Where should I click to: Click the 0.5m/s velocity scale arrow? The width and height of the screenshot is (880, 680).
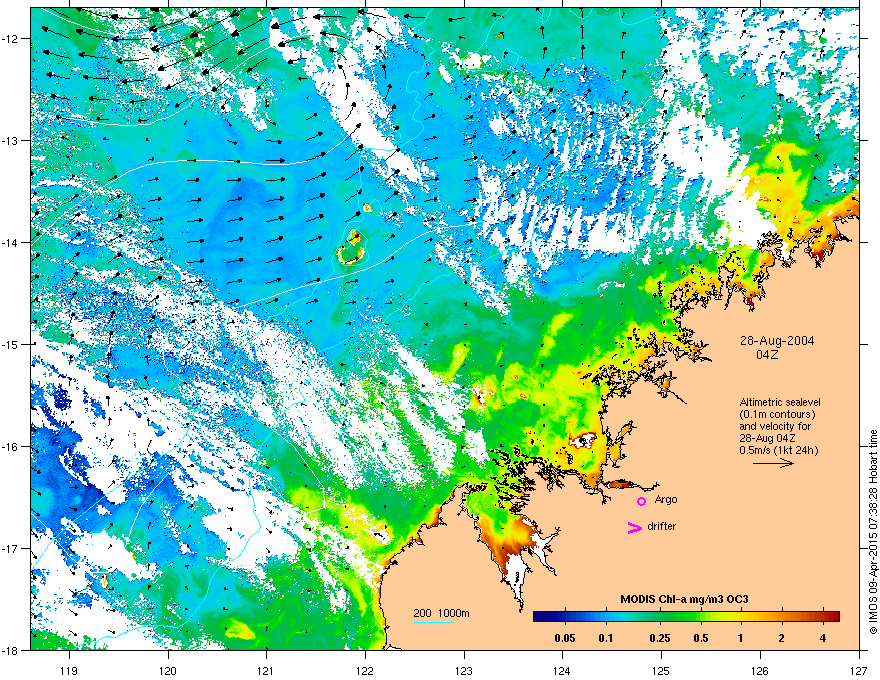773,463
